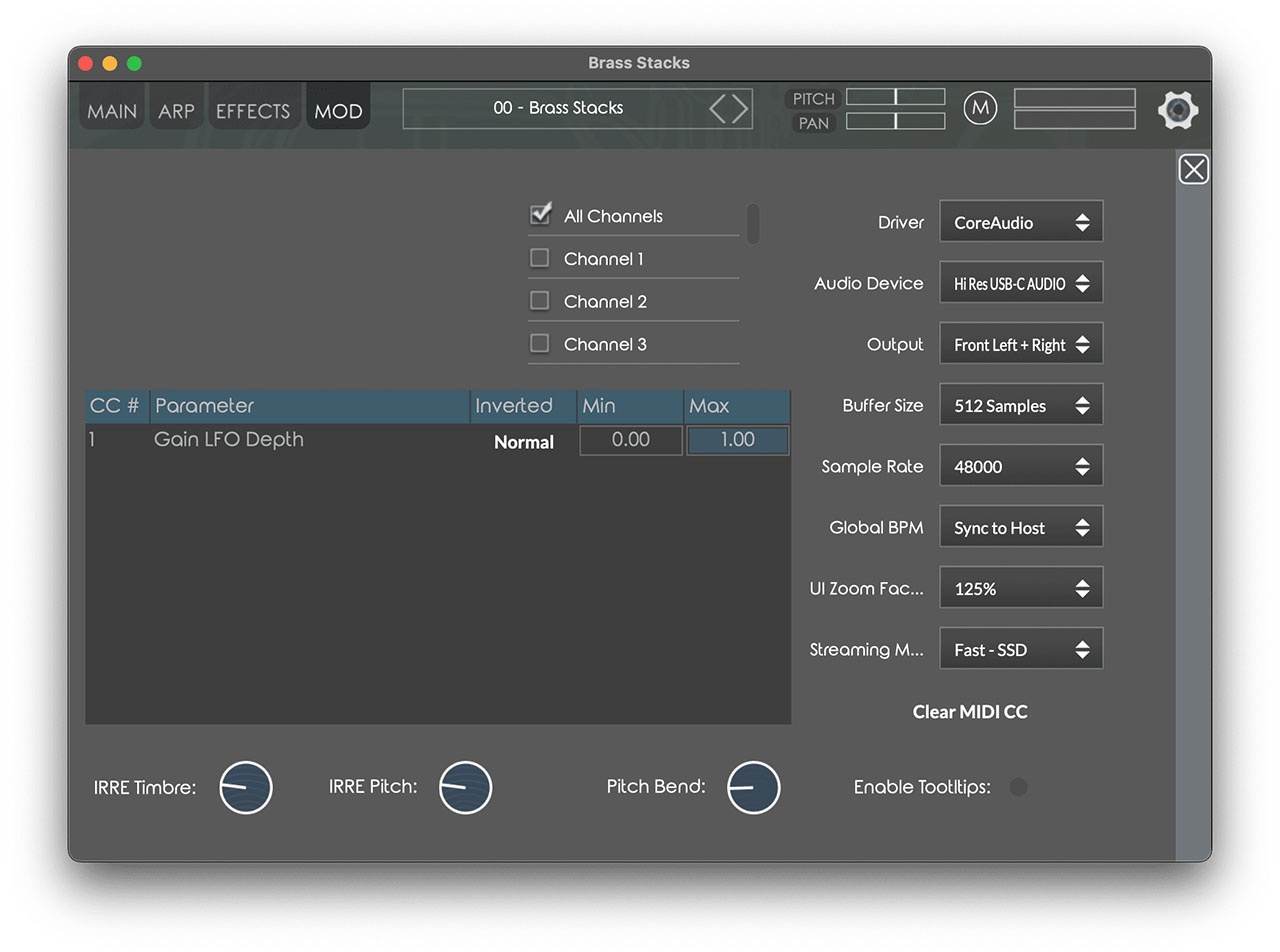The width and height of the screenshot is (1280, 952).
Task: Click the Min value field 0.00
Action: point(631,440)
